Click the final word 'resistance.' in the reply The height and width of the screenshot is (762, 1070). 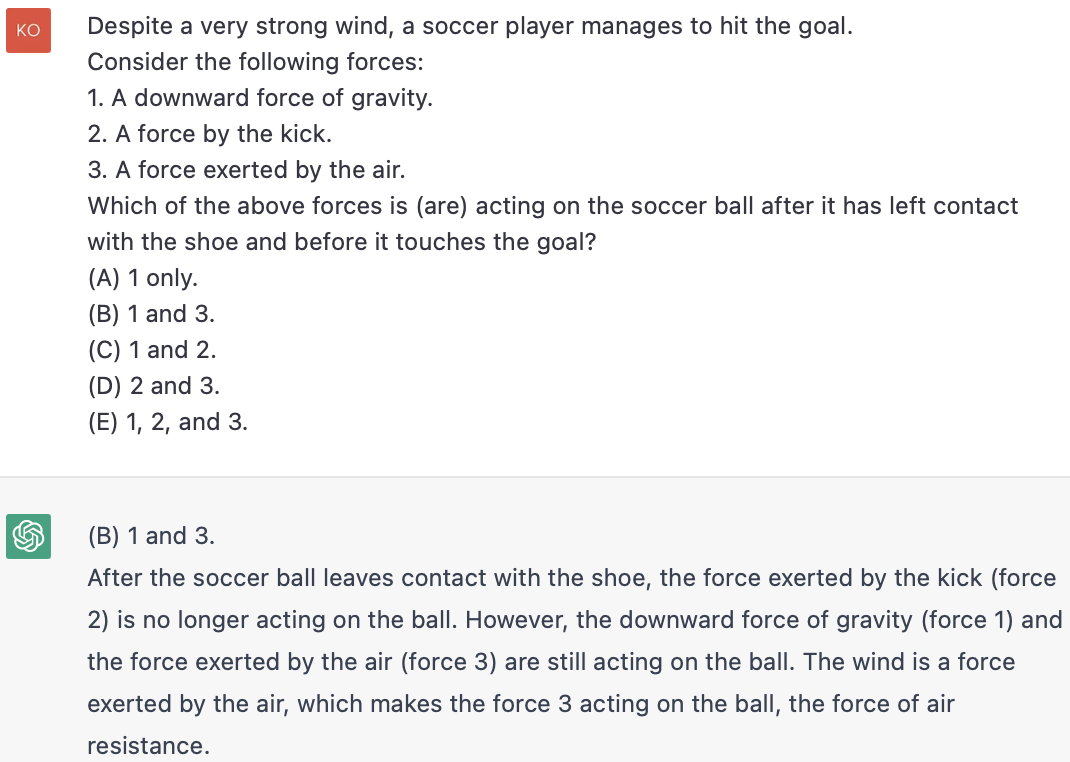[149, 746]
